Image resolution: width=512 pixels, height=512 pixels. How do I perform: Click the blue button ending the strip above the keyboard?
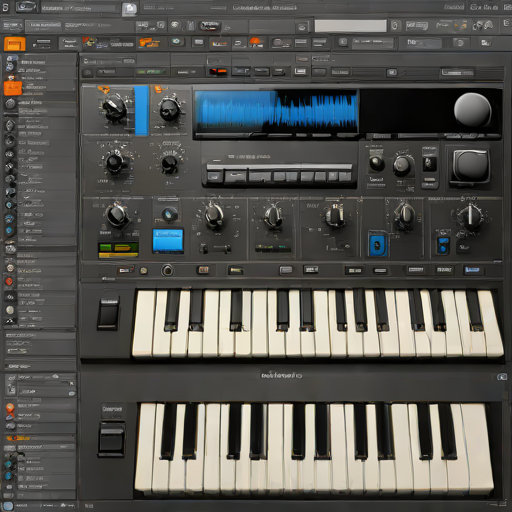point(472,270)
